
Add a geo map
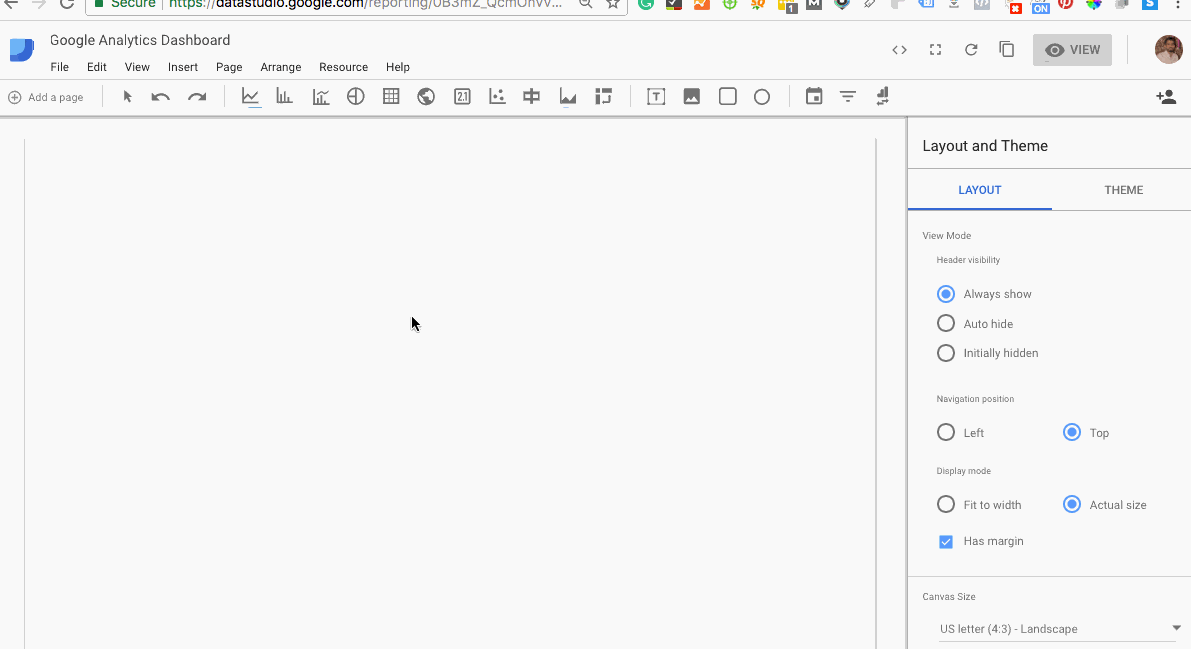click(x=426, y=96)
